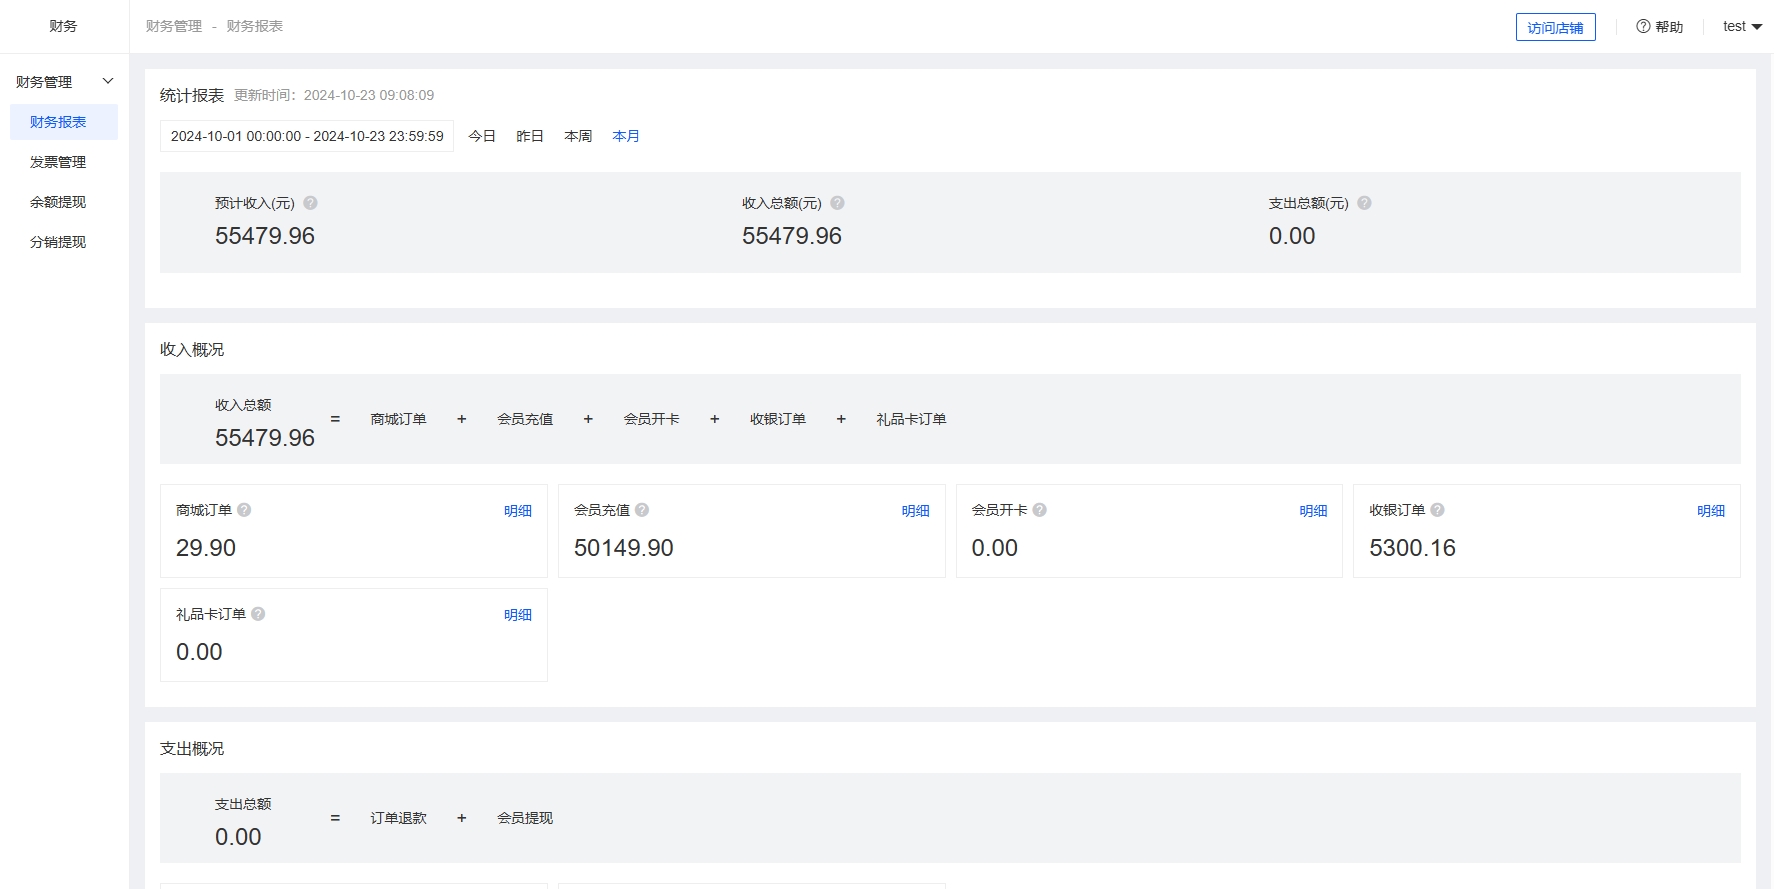Click 财务报表 breadcrumb

coord(255,26)
